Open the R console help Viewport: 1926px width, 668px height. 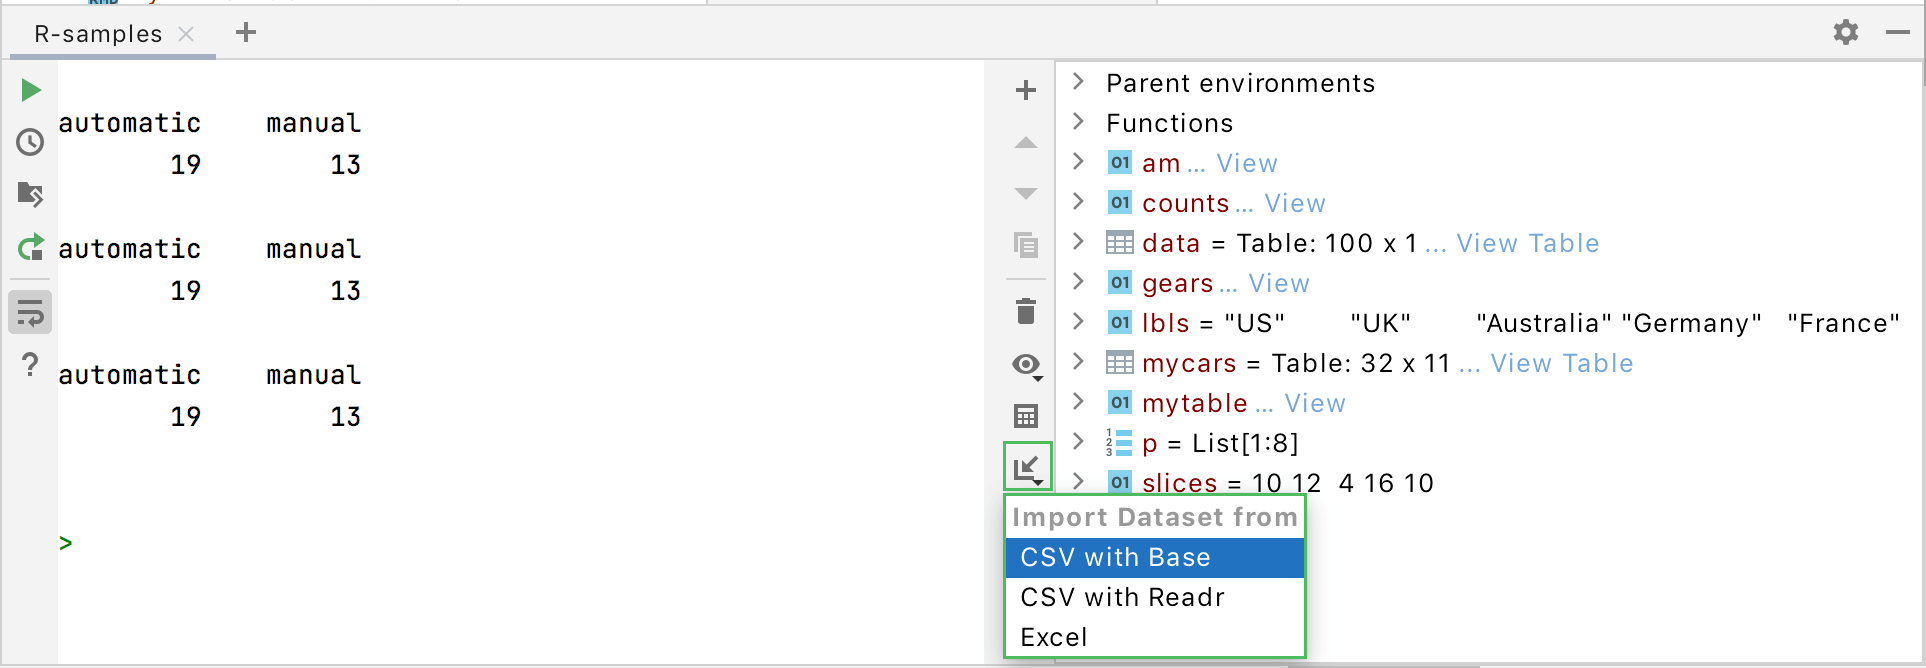[30, 365]
